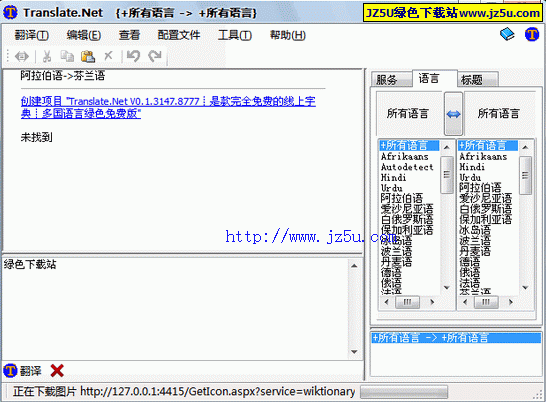This screenshot has width=546, height=402.
Task: Click the 翻译 button below the input box
Action: [x=22, y=371]
